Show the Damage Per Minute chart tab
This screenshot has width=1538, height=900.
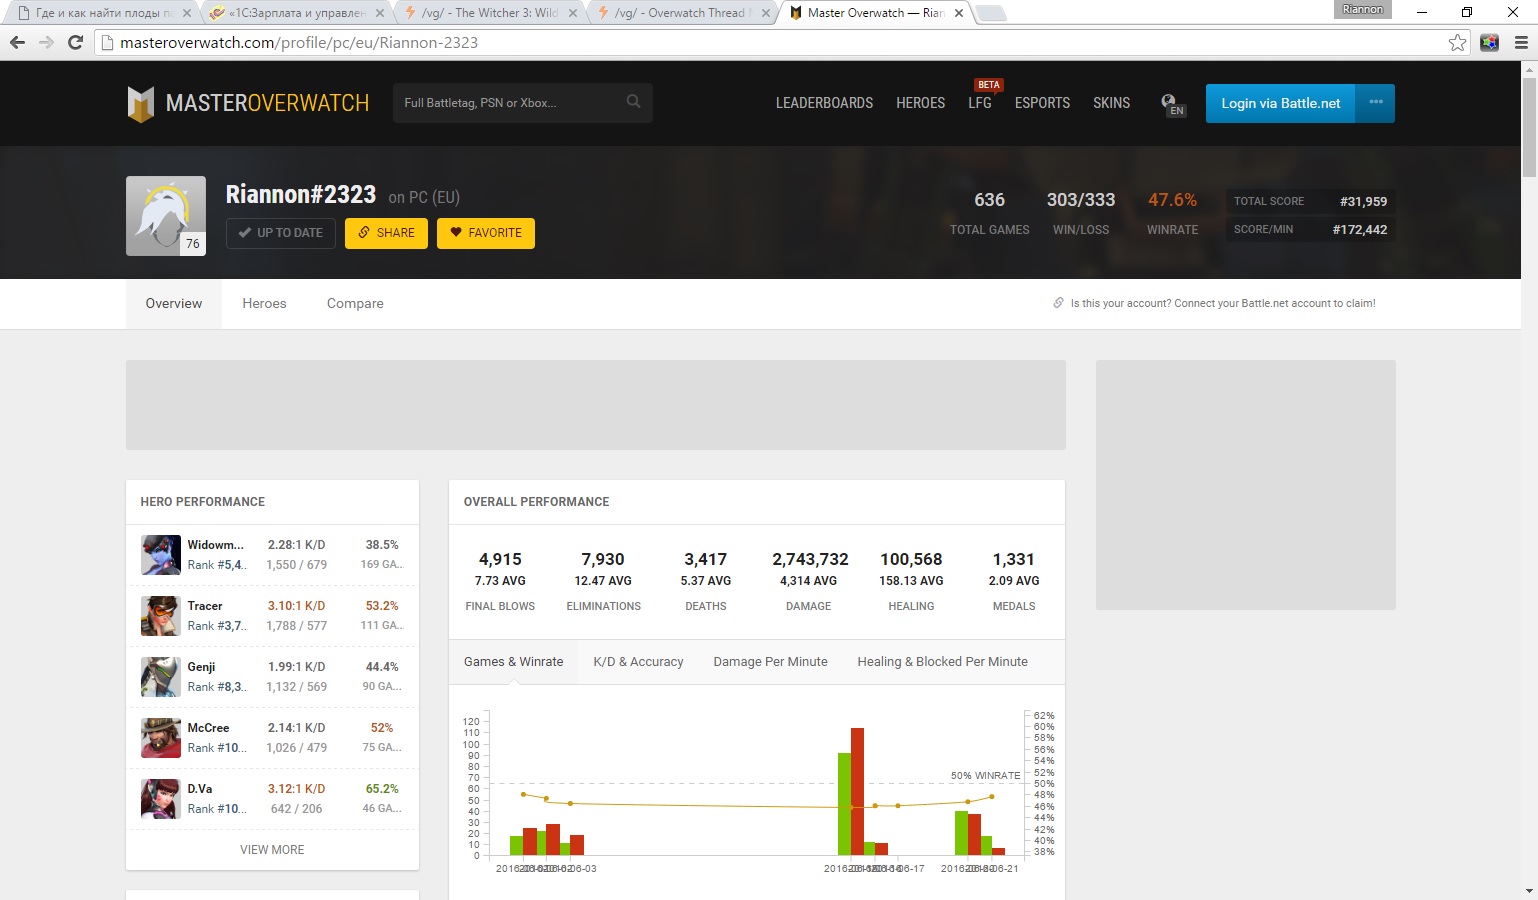coord(770,662)
